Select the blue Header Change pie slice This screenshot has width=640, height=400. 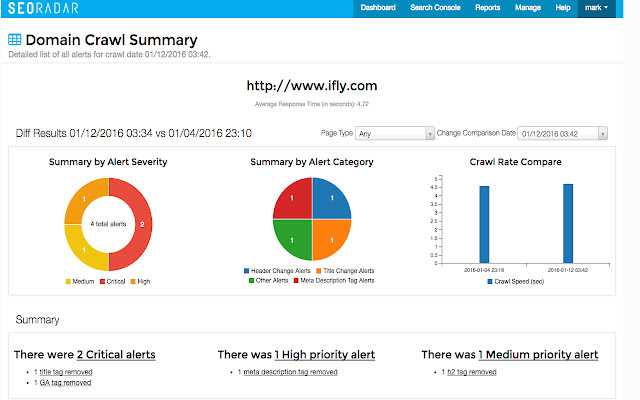tap(331, 199)
